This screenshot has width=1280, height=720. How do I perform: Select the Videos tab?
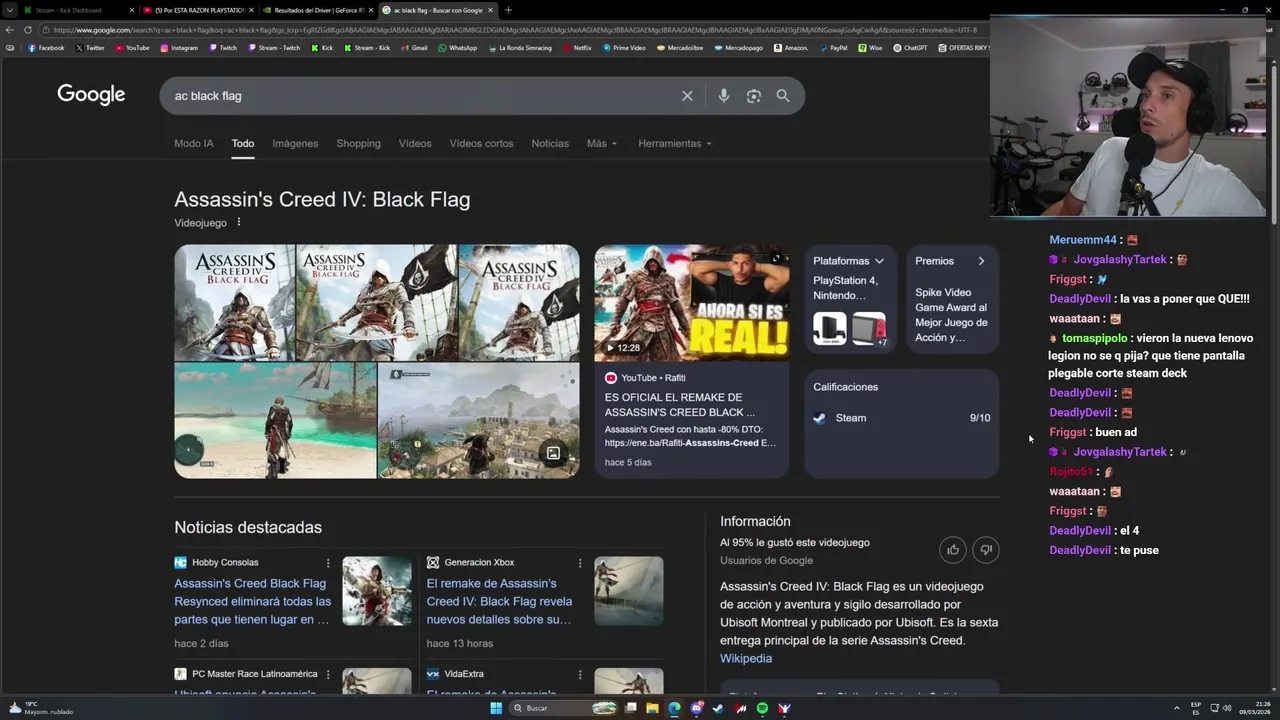(415, 143)
